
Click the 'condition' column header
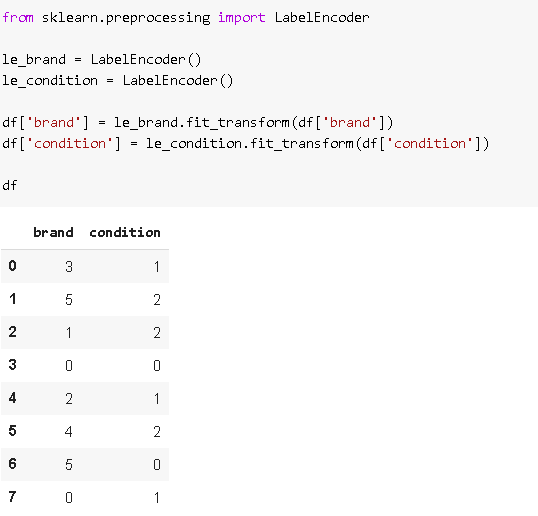click(125, 232)
